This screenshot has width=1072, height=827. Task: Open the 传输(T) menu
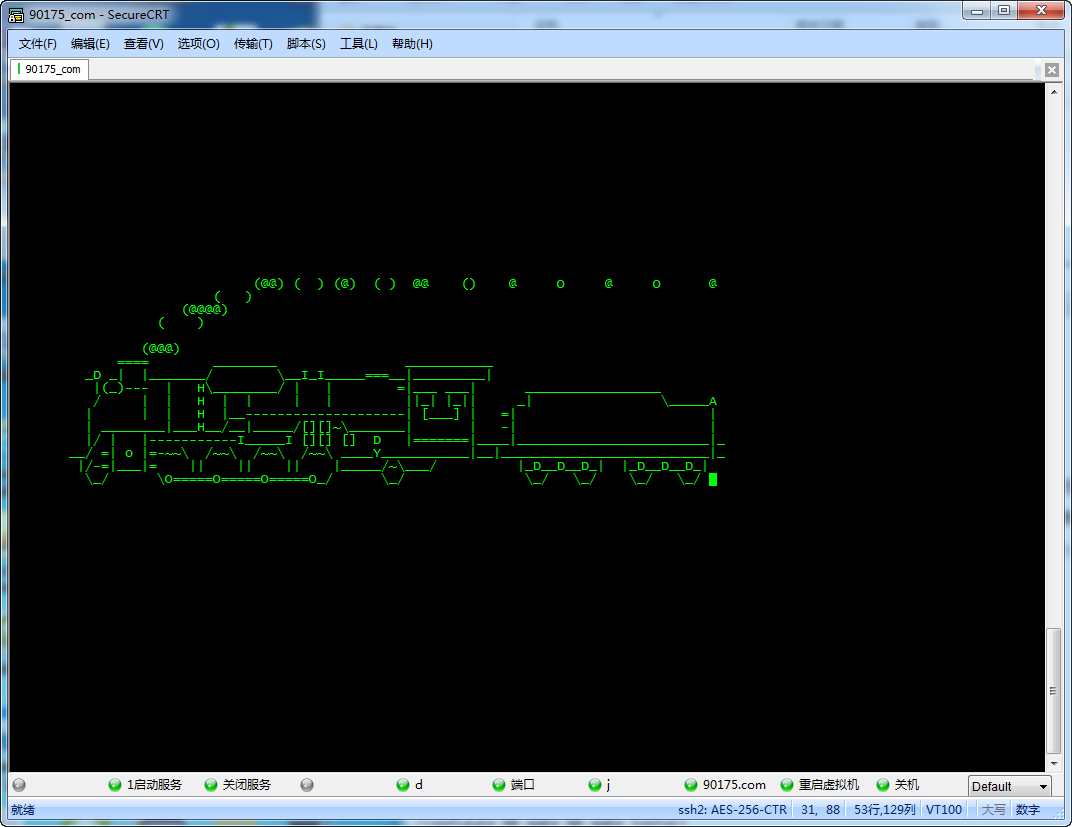pos(253,44)
